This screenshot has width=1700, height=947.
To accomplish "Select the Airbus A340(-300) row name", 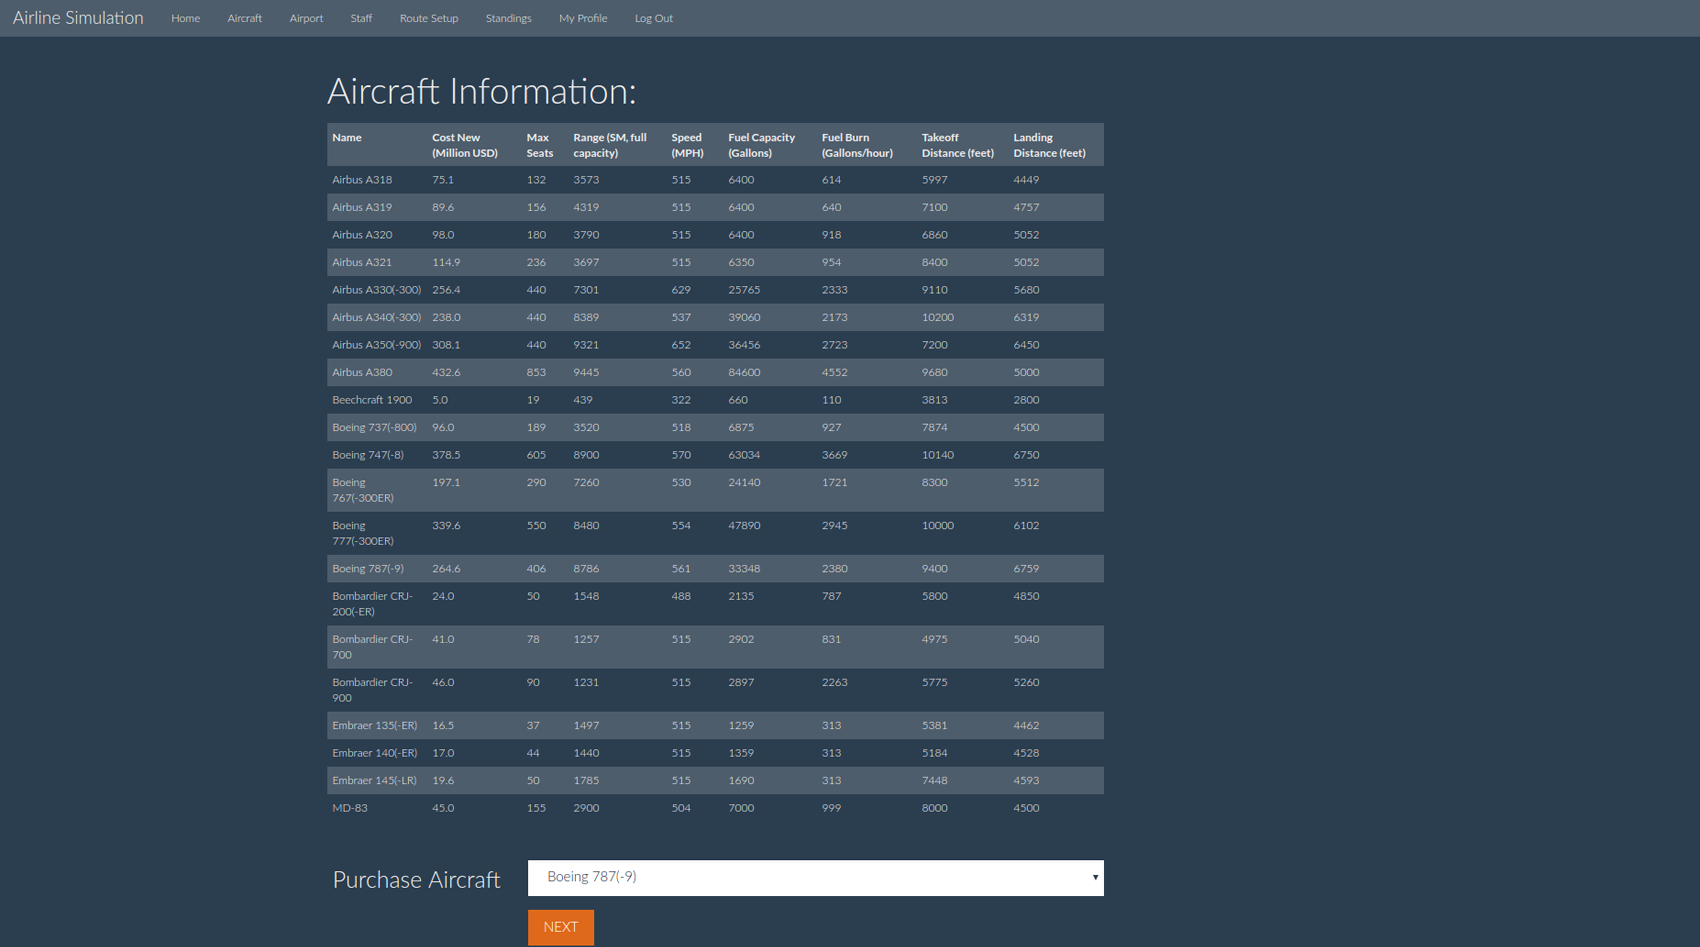I will click(x=377, y=317).
